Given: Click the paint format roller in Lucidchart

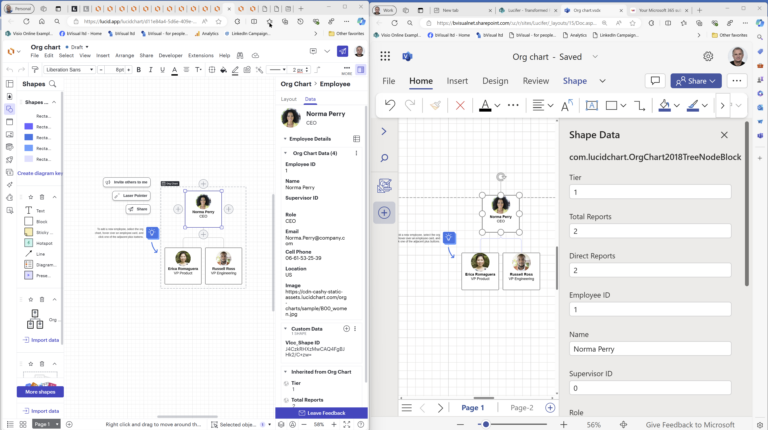Looking at the screenshot, I should [x=35, y=70].
